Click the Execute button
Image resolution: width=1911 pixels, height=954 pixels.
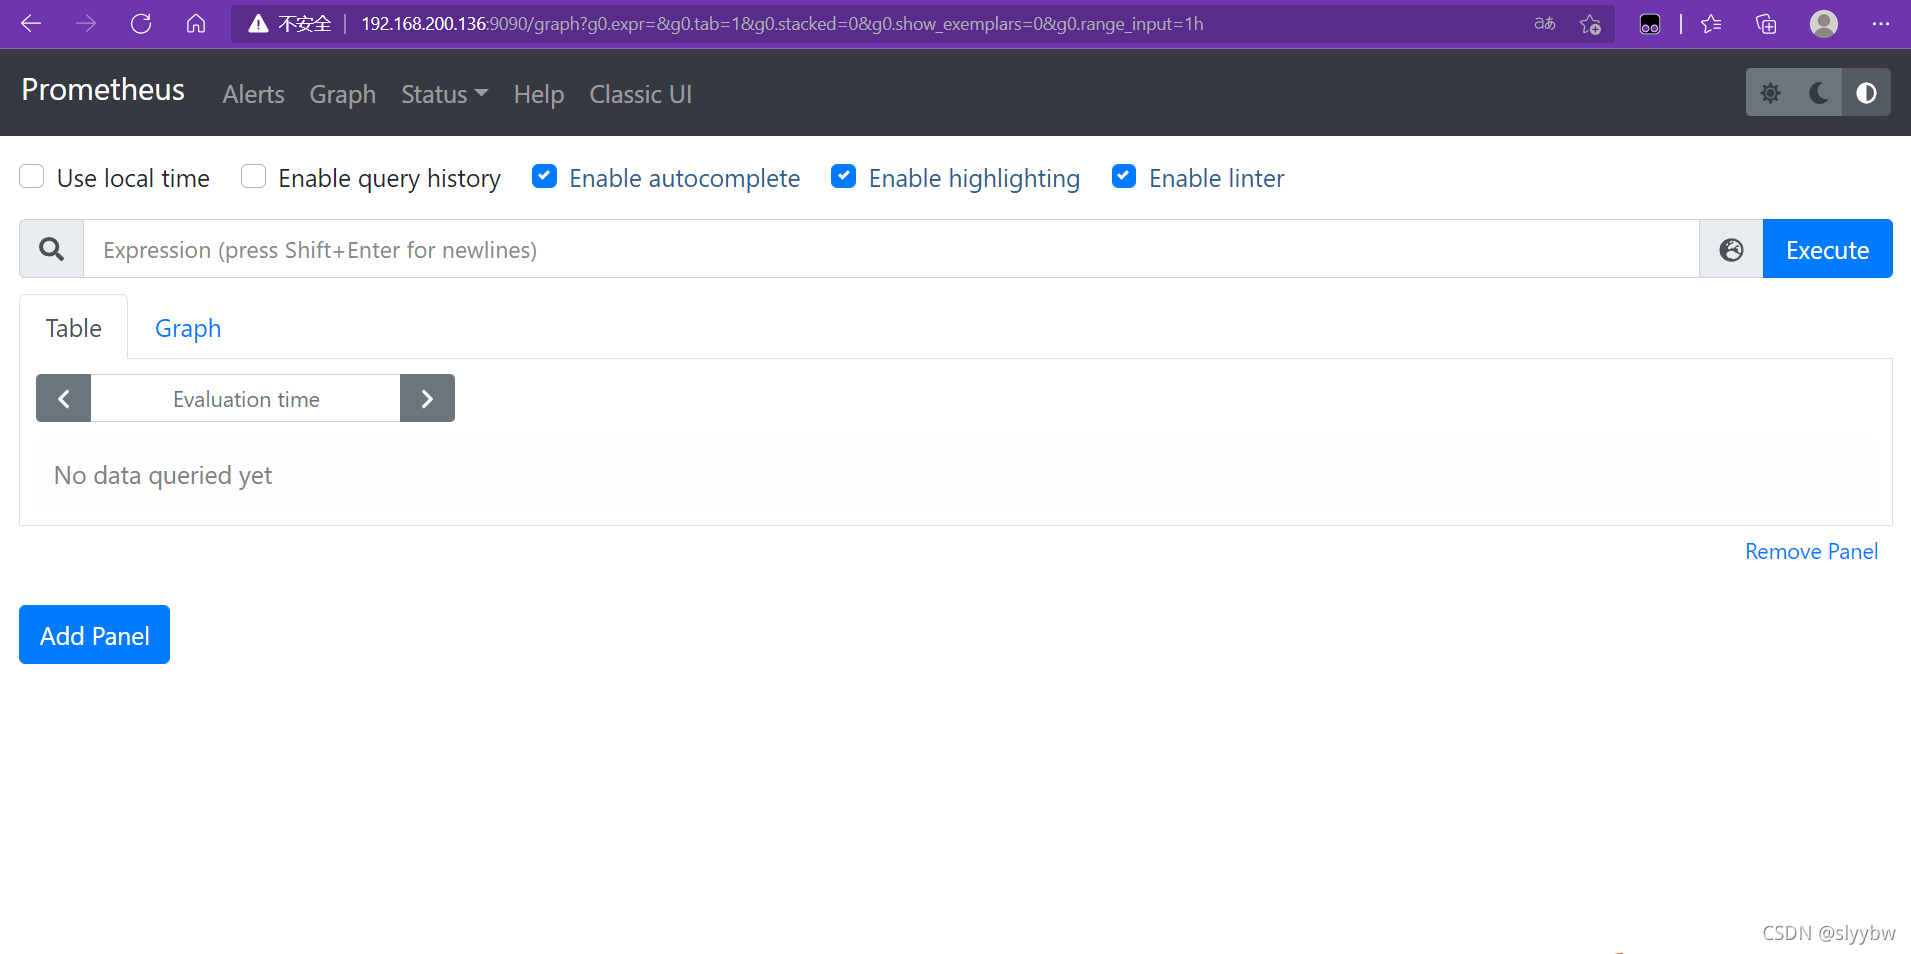(x=1827, y=249)
